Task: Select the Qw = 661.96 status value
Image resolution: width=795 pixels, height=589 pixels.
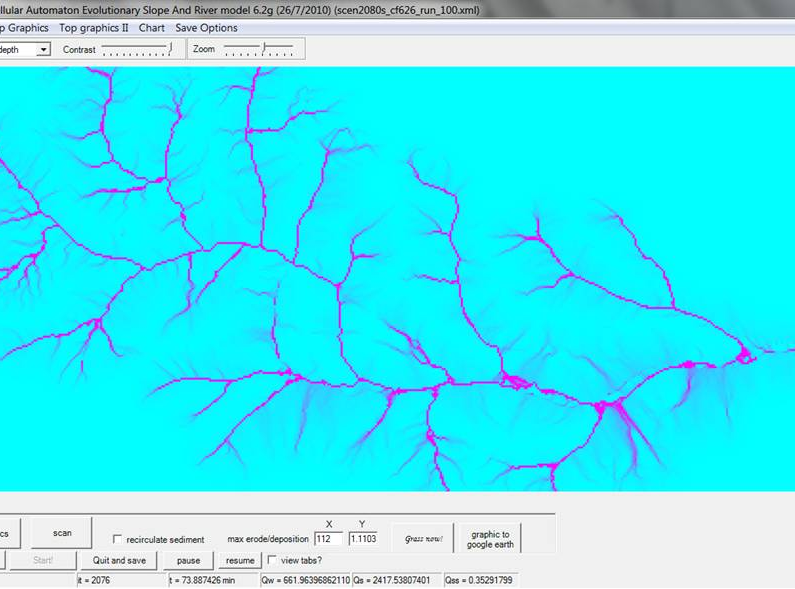Action: coord(305,580)
